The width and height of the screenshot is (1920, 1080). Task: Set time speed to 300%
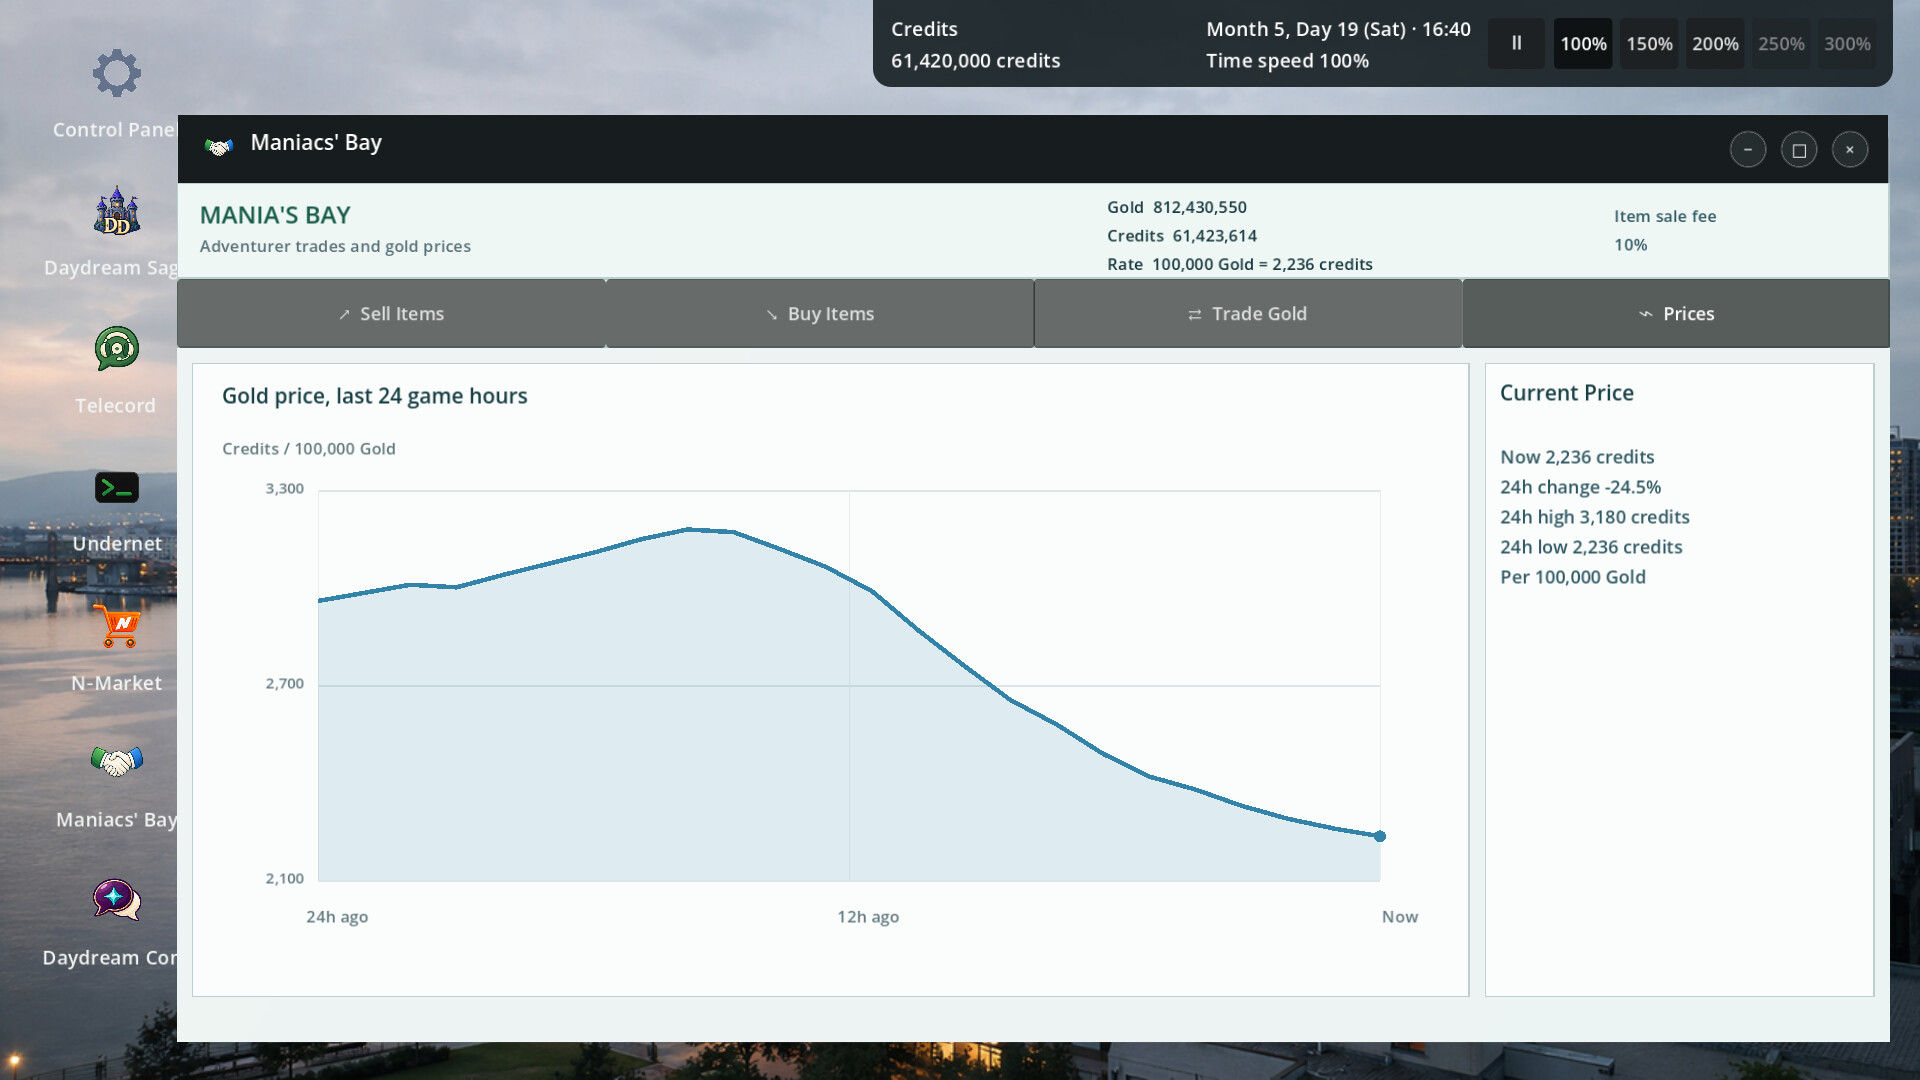[x=1847, y=43]
